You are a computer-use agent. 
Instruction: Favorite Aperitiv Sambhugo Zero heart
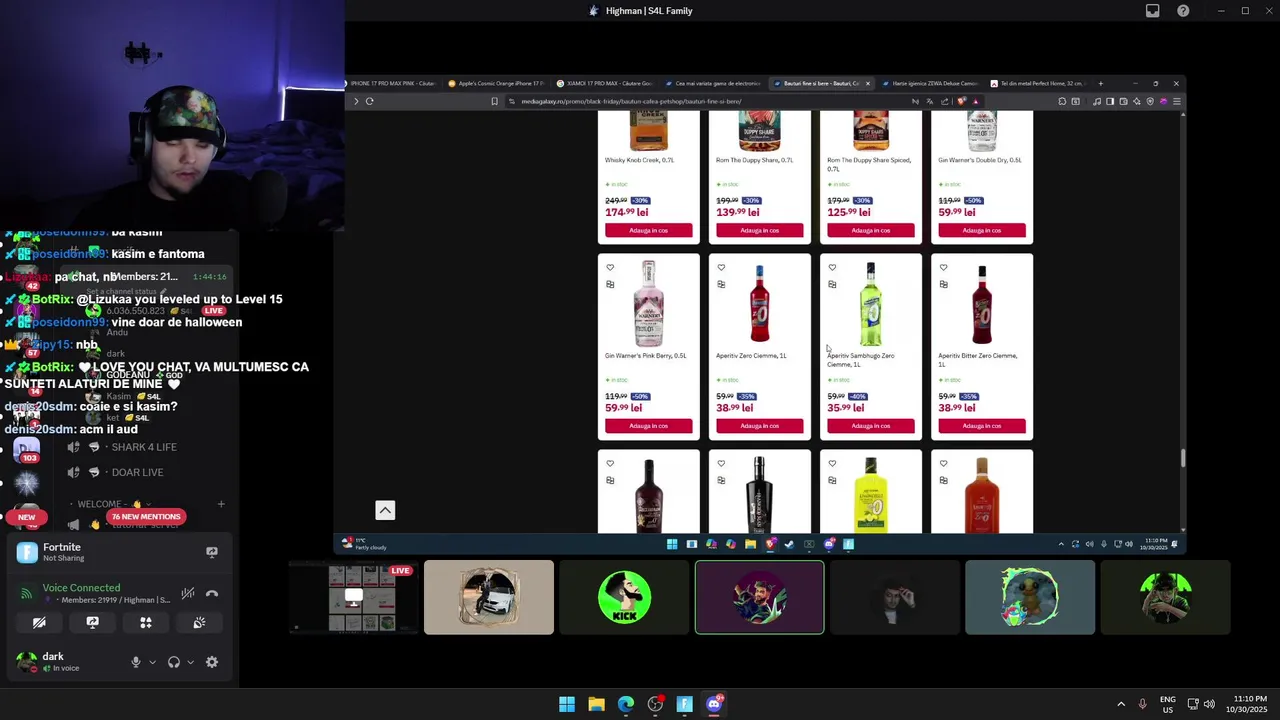coord(832,268)
